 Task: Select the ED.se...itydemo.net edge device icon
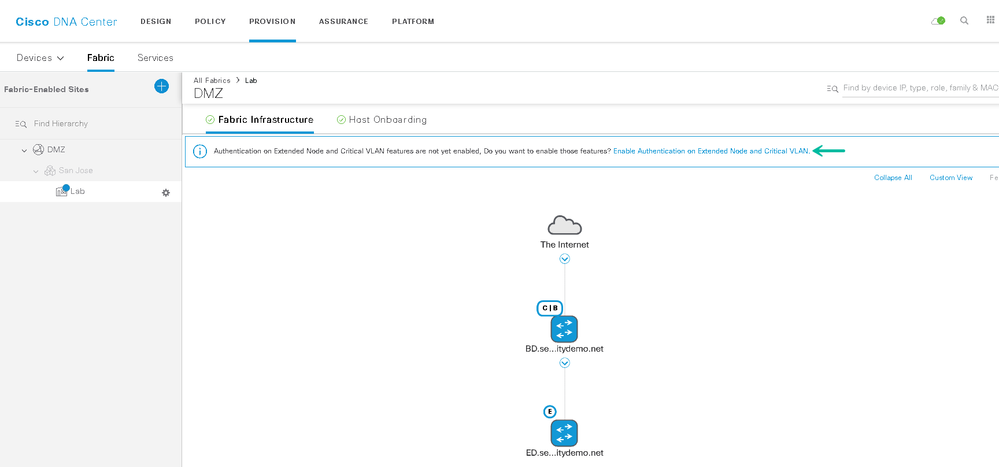[x=564, y=433]
